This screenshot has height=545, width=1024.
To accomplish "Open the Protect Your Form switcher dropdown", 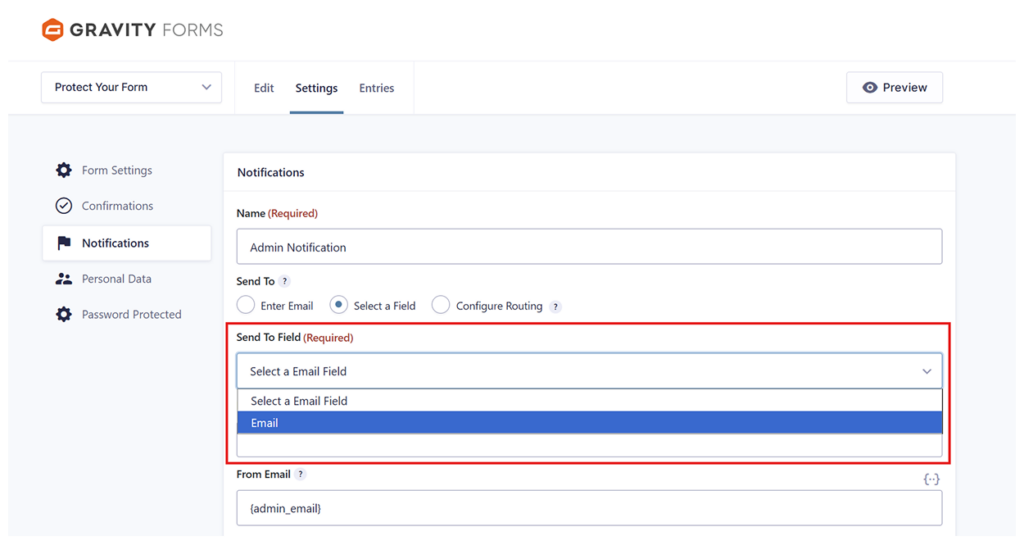I will click(131, 87).
